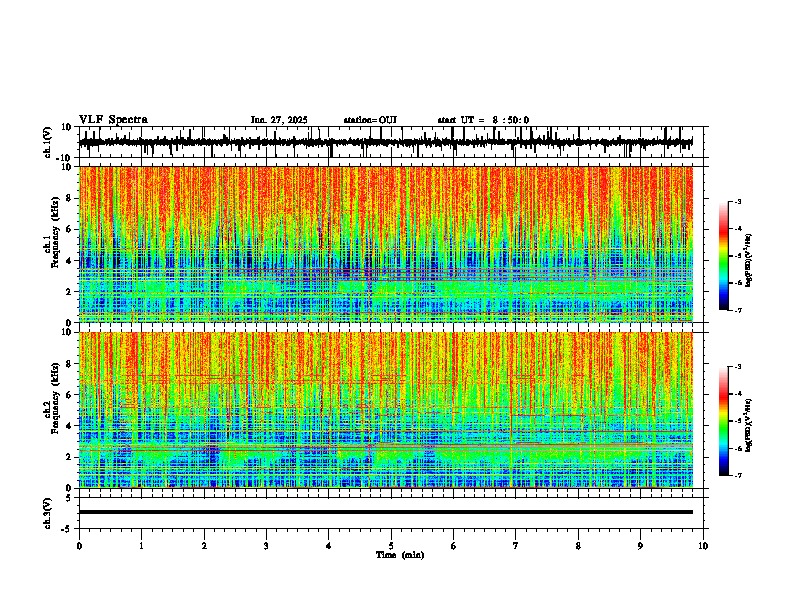This screenshot has height=612, width=792.
Task: Click the 'VLF Spectra' plot title
Action: pyautogui.click(x=113, y=120)
